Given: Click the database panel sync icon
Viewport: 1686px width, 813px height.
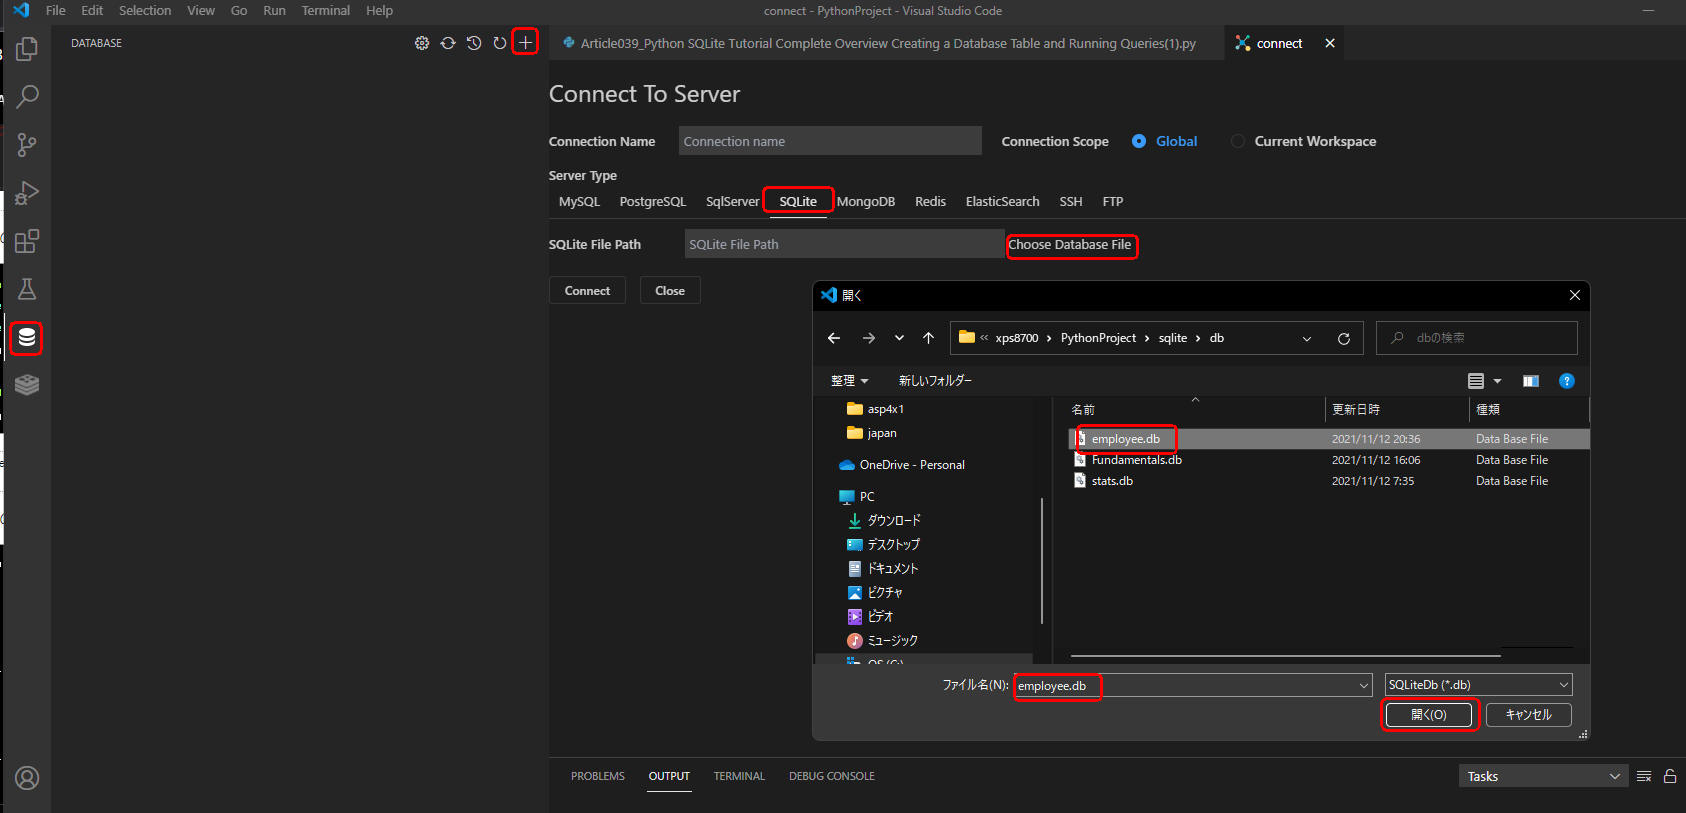Looking at the screenshot, I should point(448,43).
